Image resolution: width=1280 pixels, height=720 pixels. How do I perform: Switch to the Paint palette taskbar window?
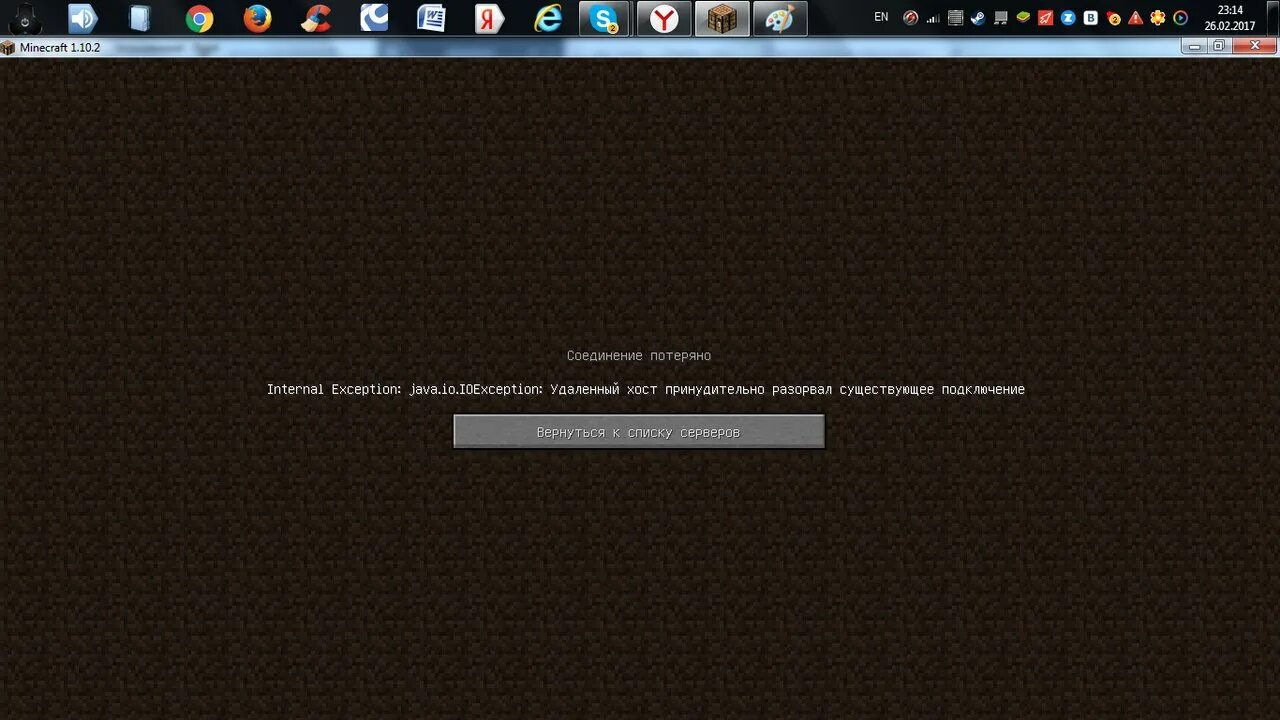[780, 18]
